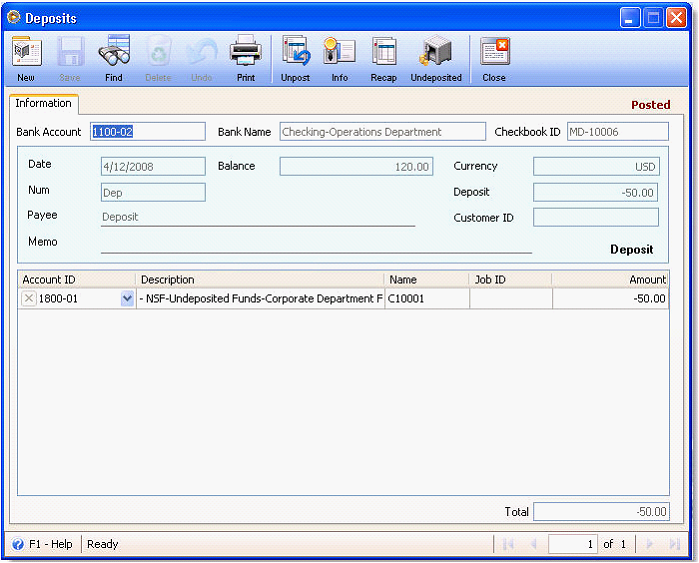Click the New deposit toolbar icon
Image resolution: width=699 pixels, height=563 pixels.
[26, 52]
